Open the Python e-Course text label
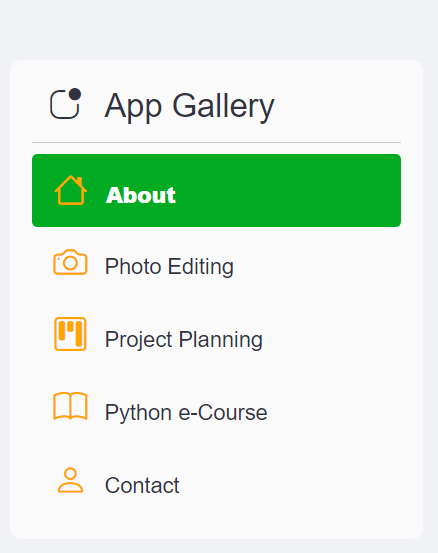The image size is (438, 553). 186,413
